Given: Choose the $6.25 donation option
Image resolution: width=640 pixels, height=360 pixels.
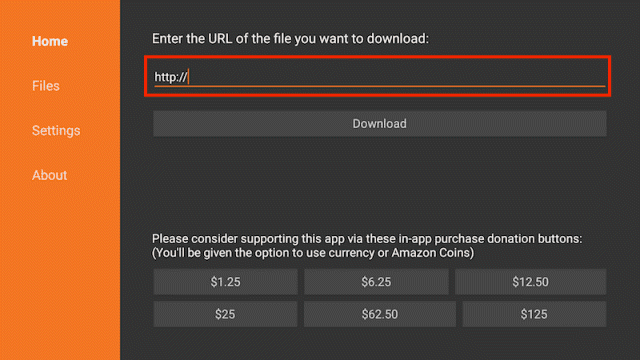Looking at the screenshot, I should click(x=376, y=282).
